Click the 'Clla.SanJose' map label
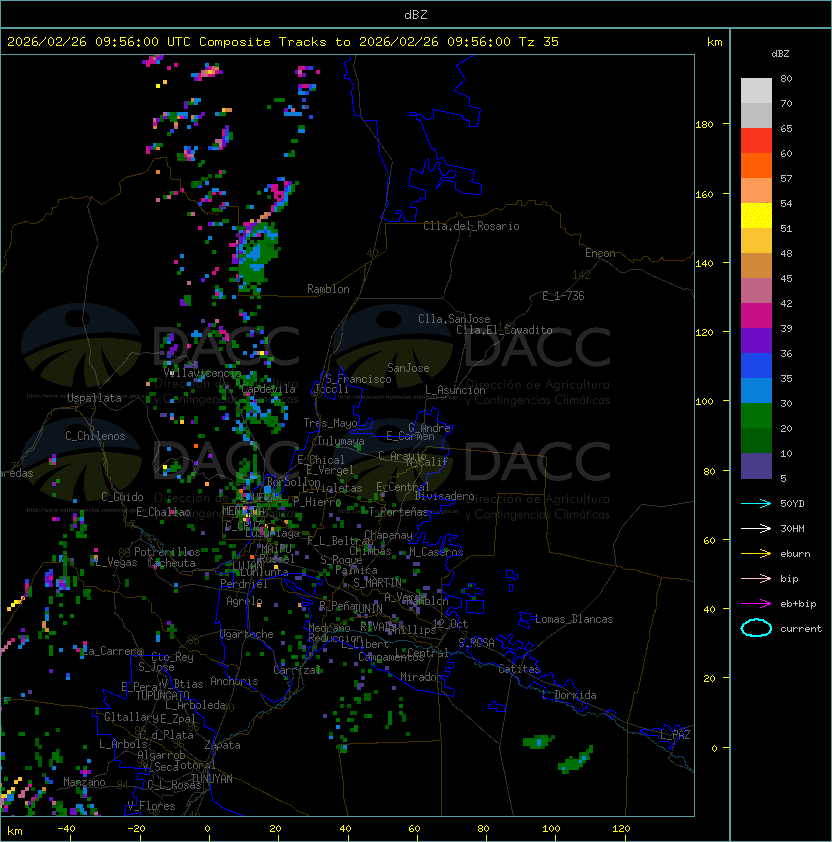Image resolution: width=832 pixels, height=842 pixels. point(454,319)
